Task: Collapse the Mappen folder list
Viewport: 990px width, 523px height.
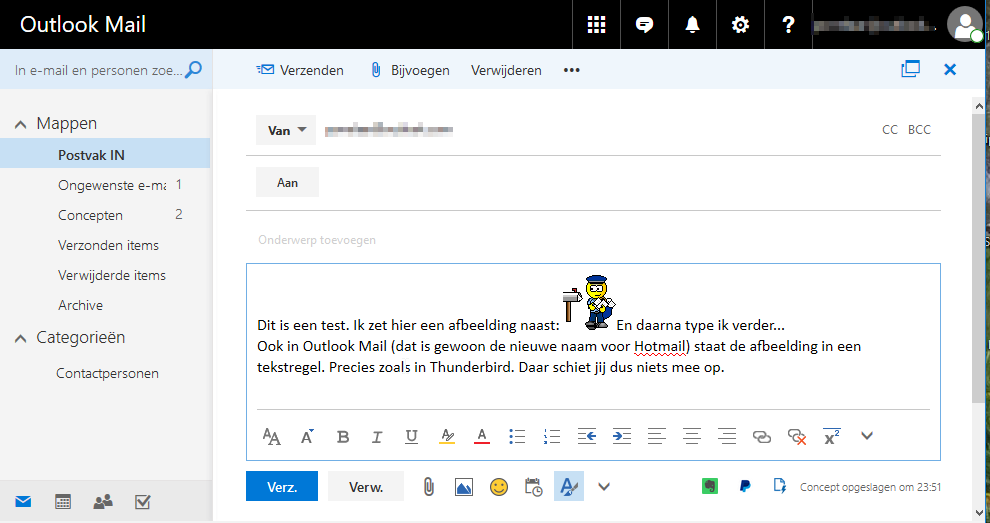Action: (x=20, y=124)
